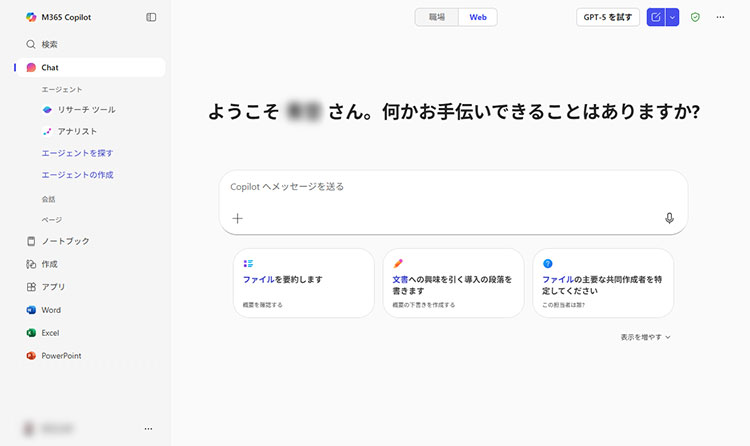Click the plus icon to add attachment
The image size is (750, 446).
[237, 218]
